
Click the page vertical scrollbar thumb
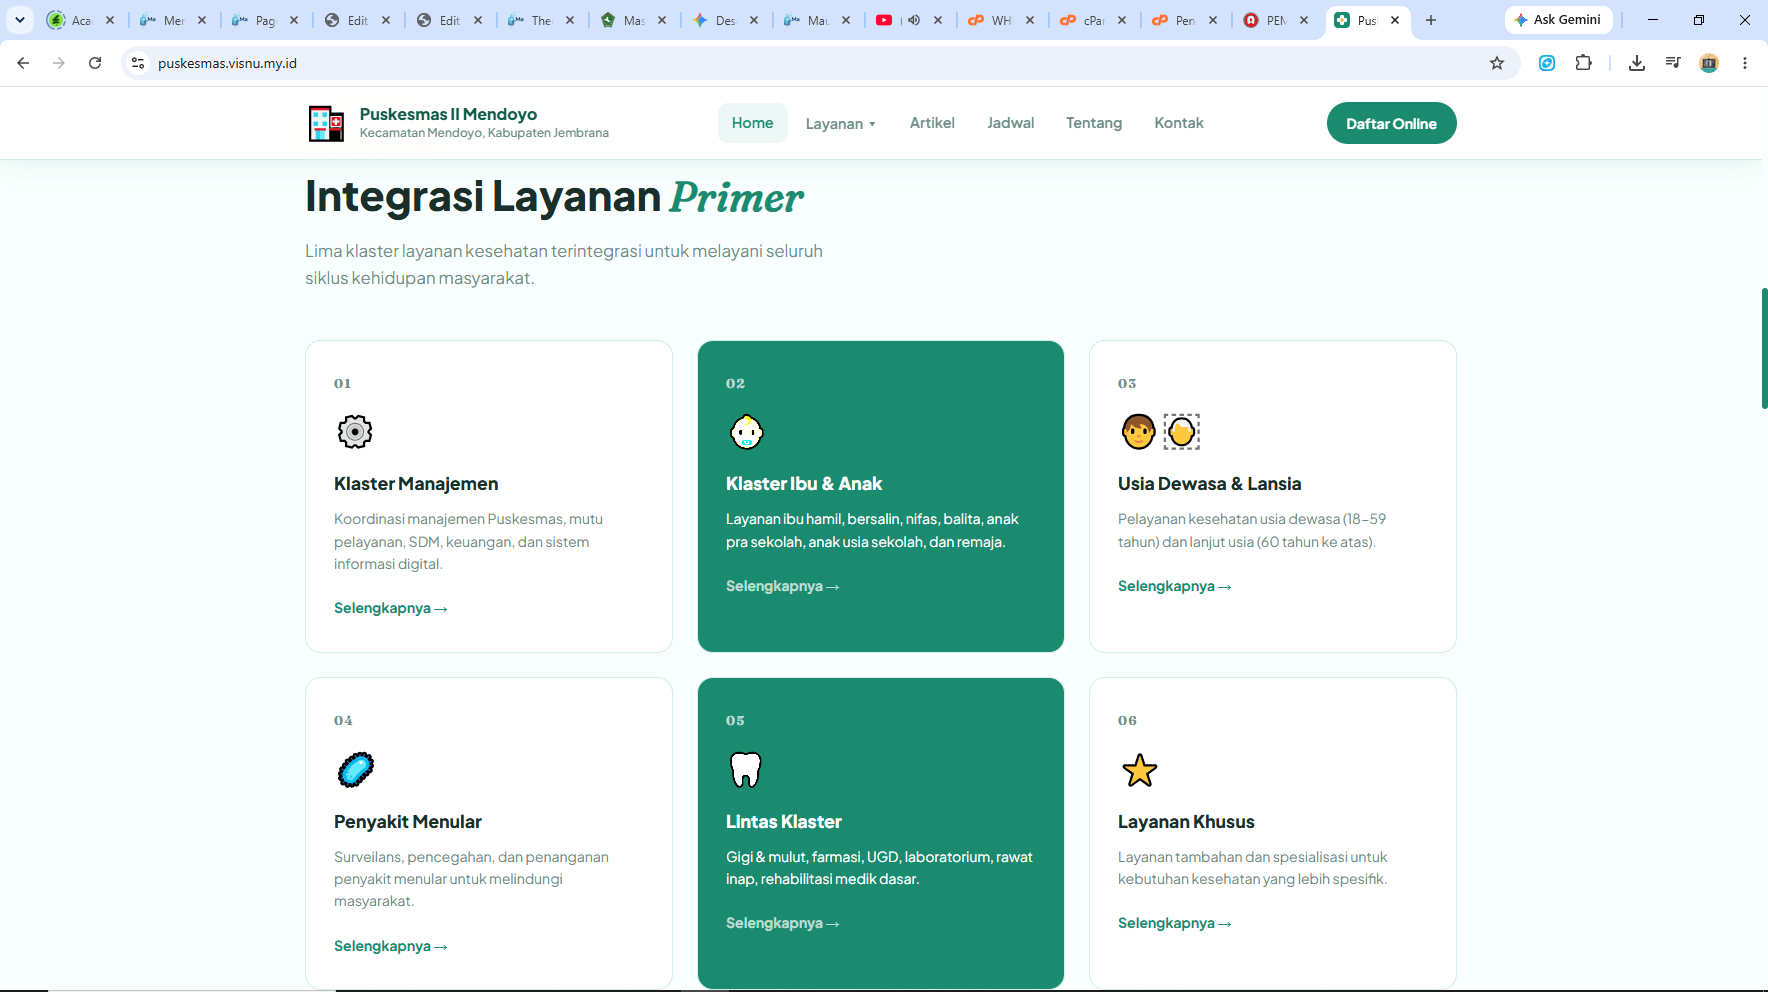click(x=1764, y=348)
